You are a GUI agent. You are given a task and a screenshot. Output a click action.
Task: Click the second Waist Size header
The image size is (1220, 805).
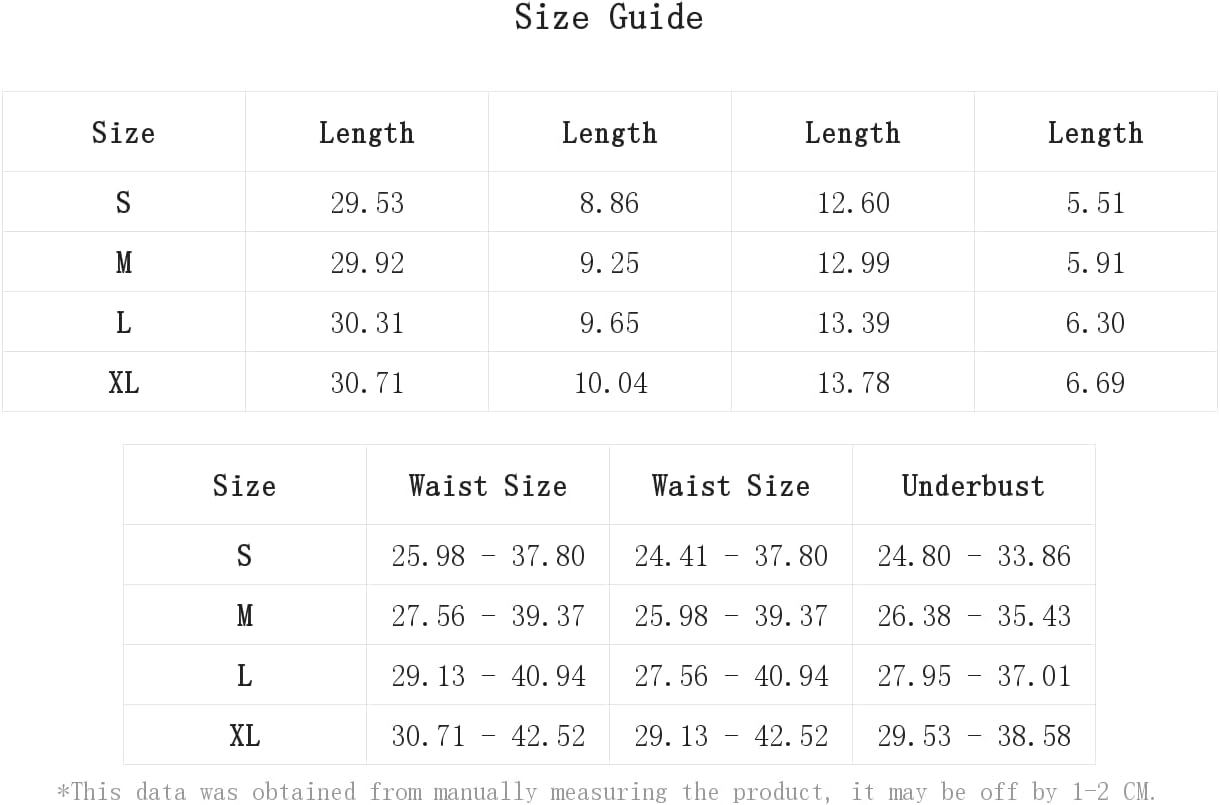[x=730, y=486]
